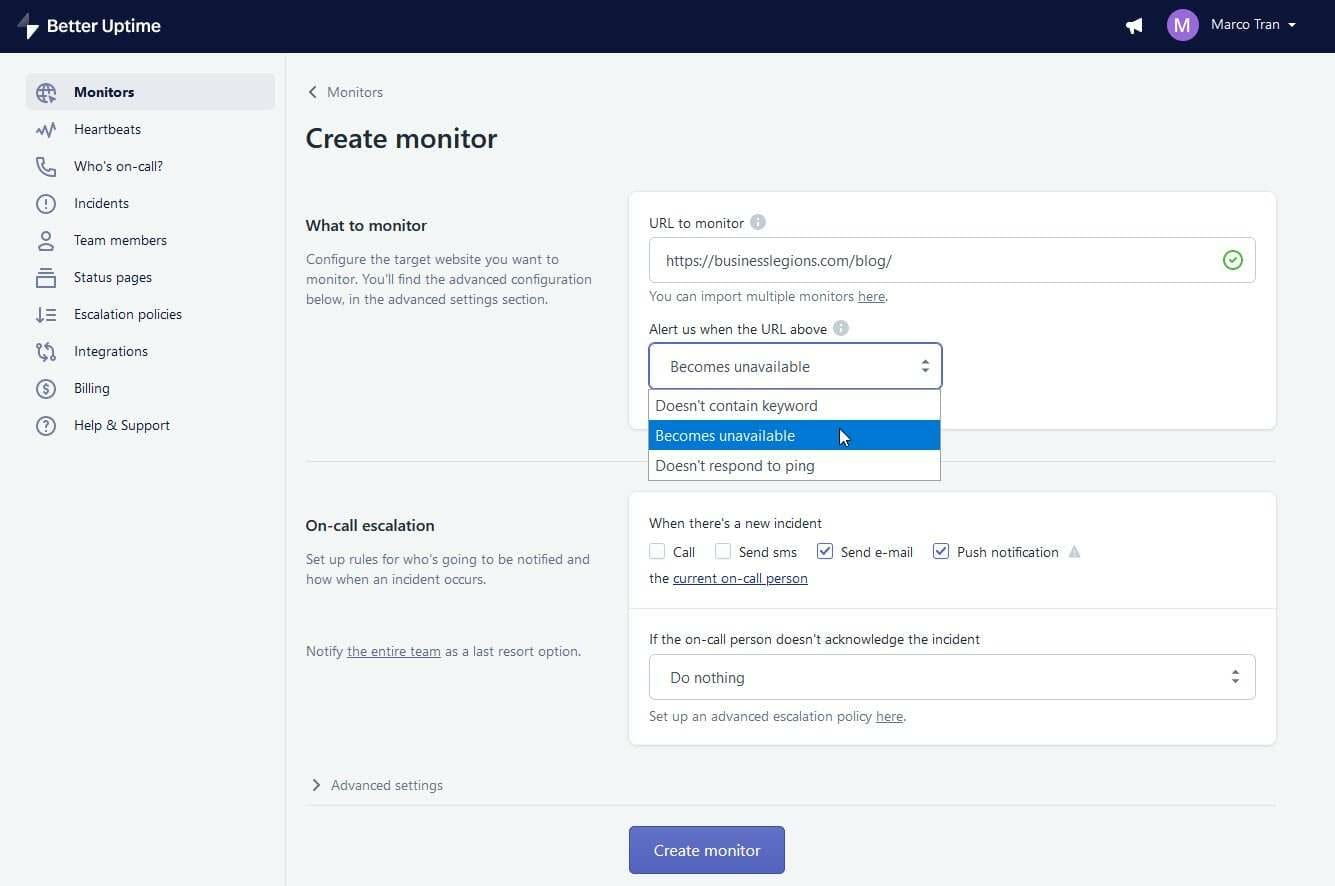
Task: Open the Marco Tran account menu
Action: pyautogui.click(x=1246, y=25)
